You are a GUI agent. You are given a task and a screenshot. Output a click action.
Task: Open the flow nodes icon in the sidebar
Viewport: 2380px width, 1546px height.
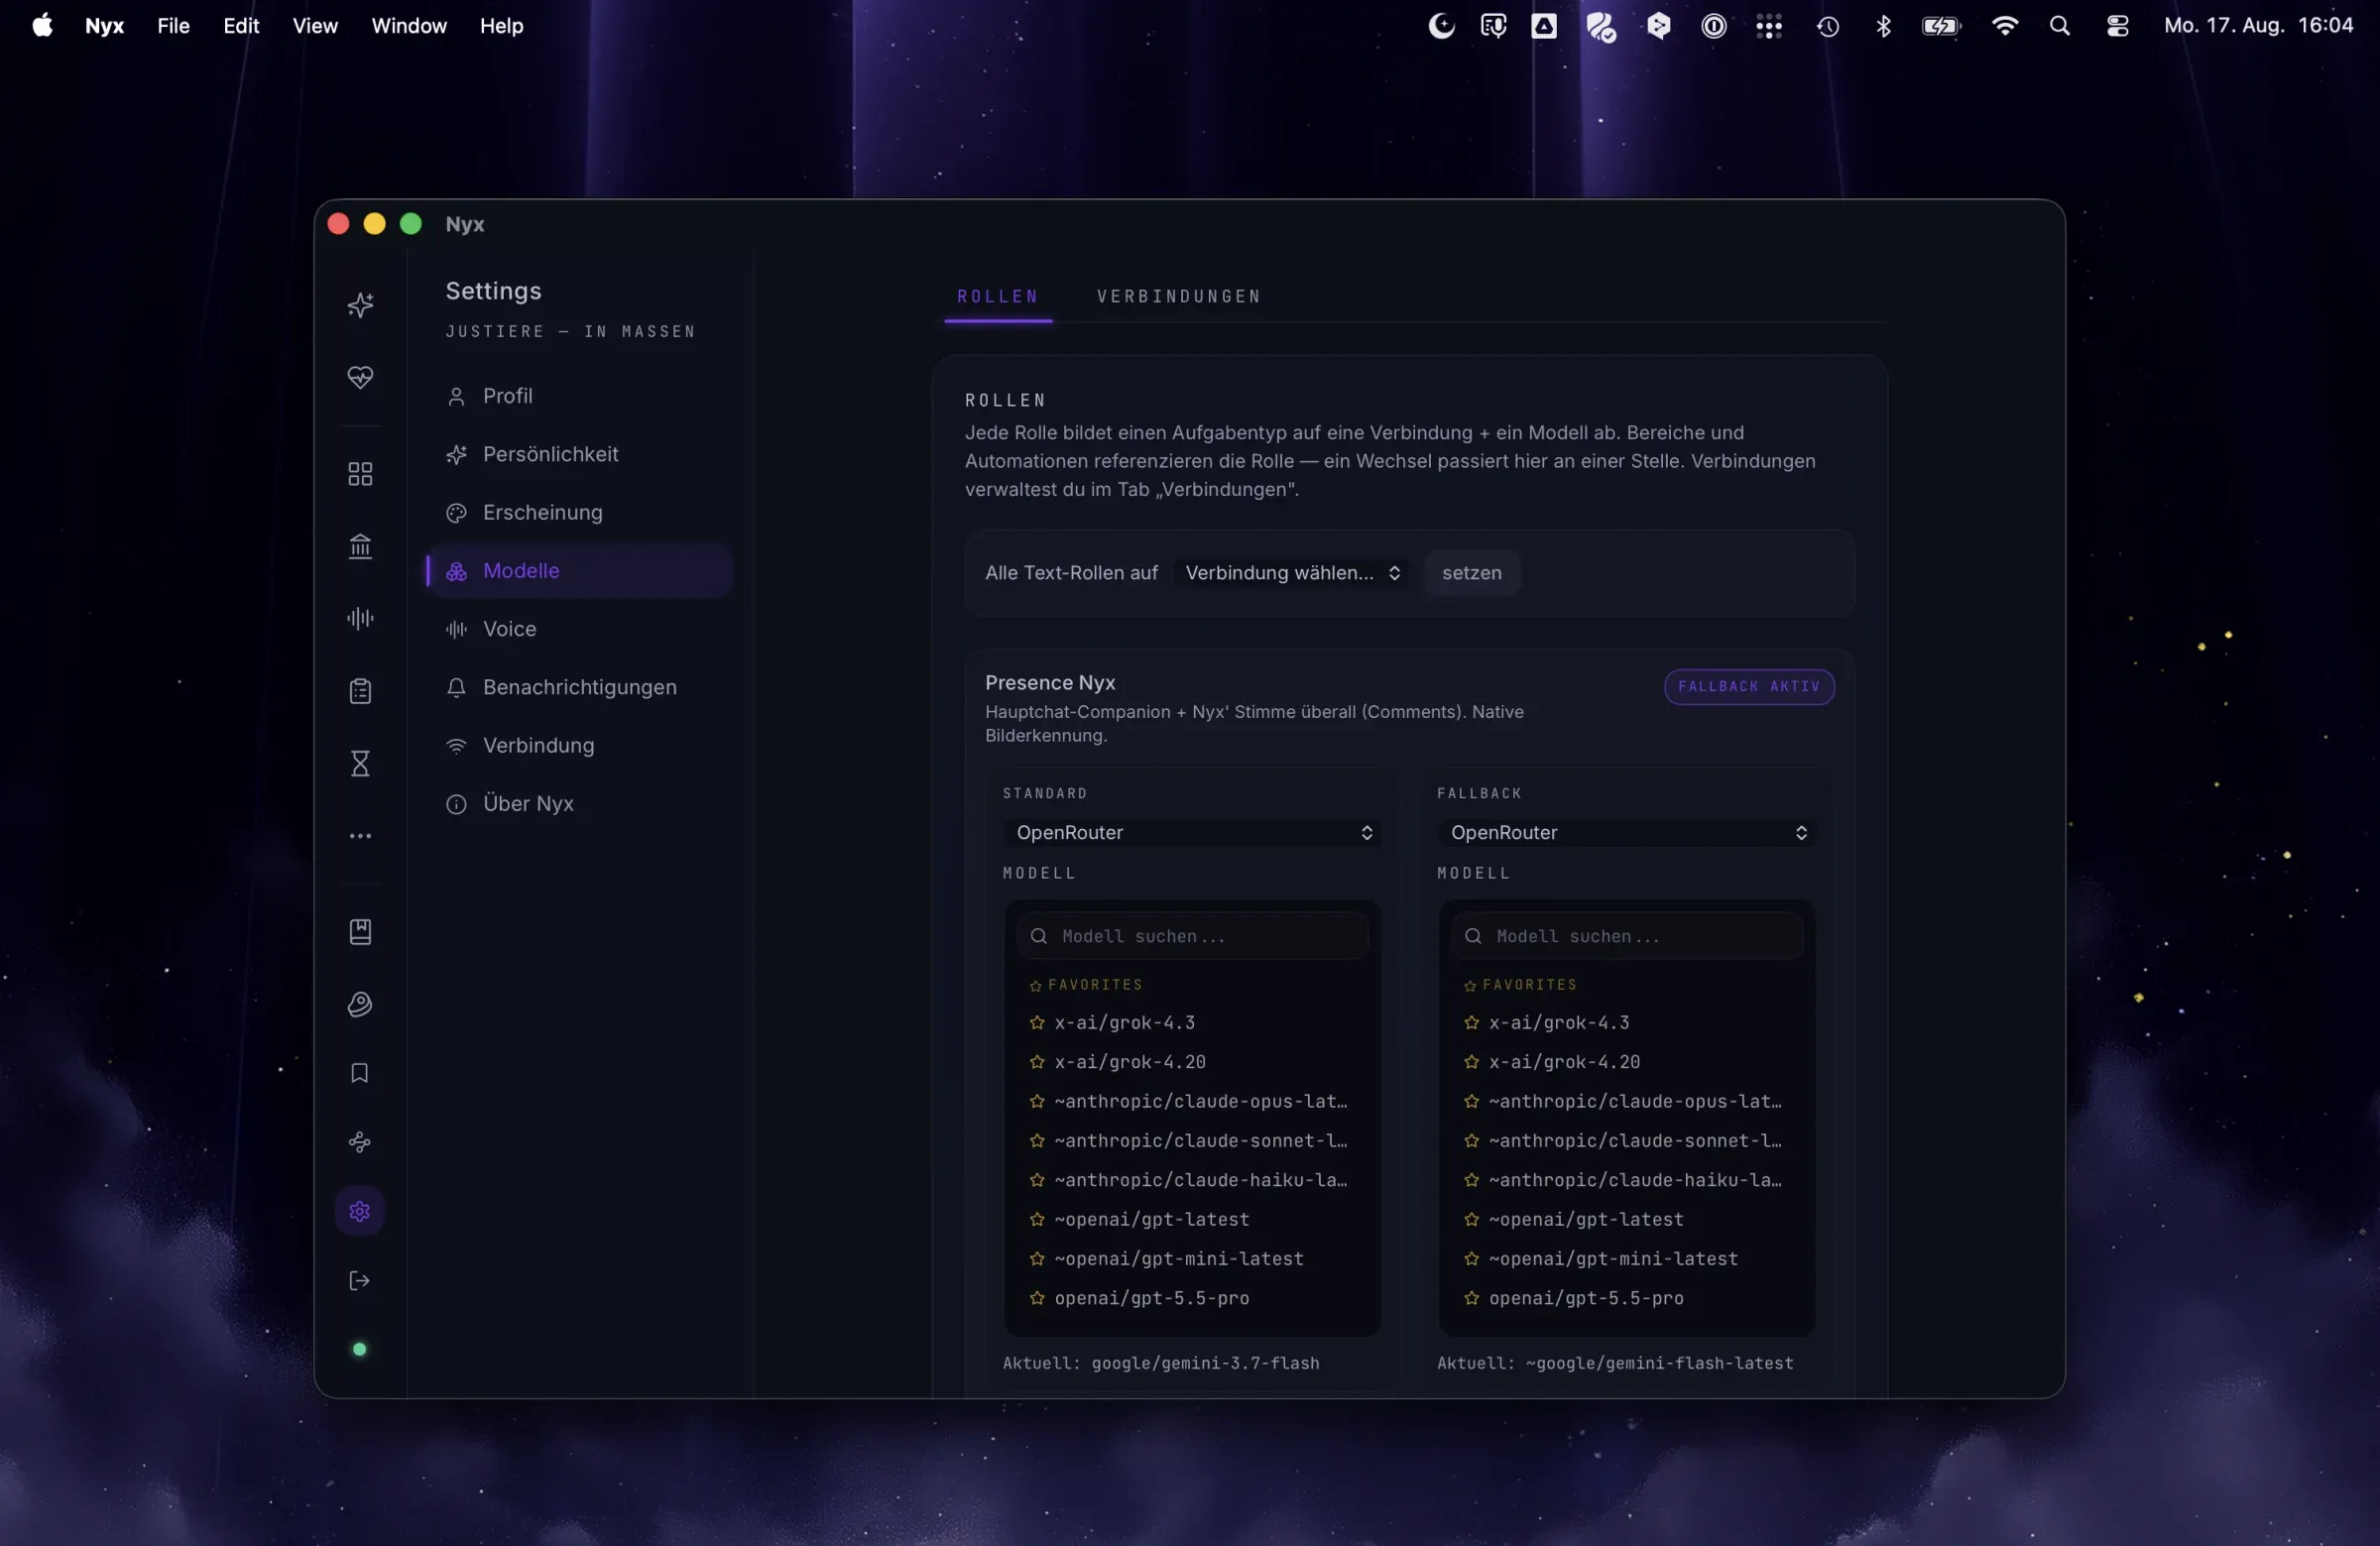[x=360, y=1142]
